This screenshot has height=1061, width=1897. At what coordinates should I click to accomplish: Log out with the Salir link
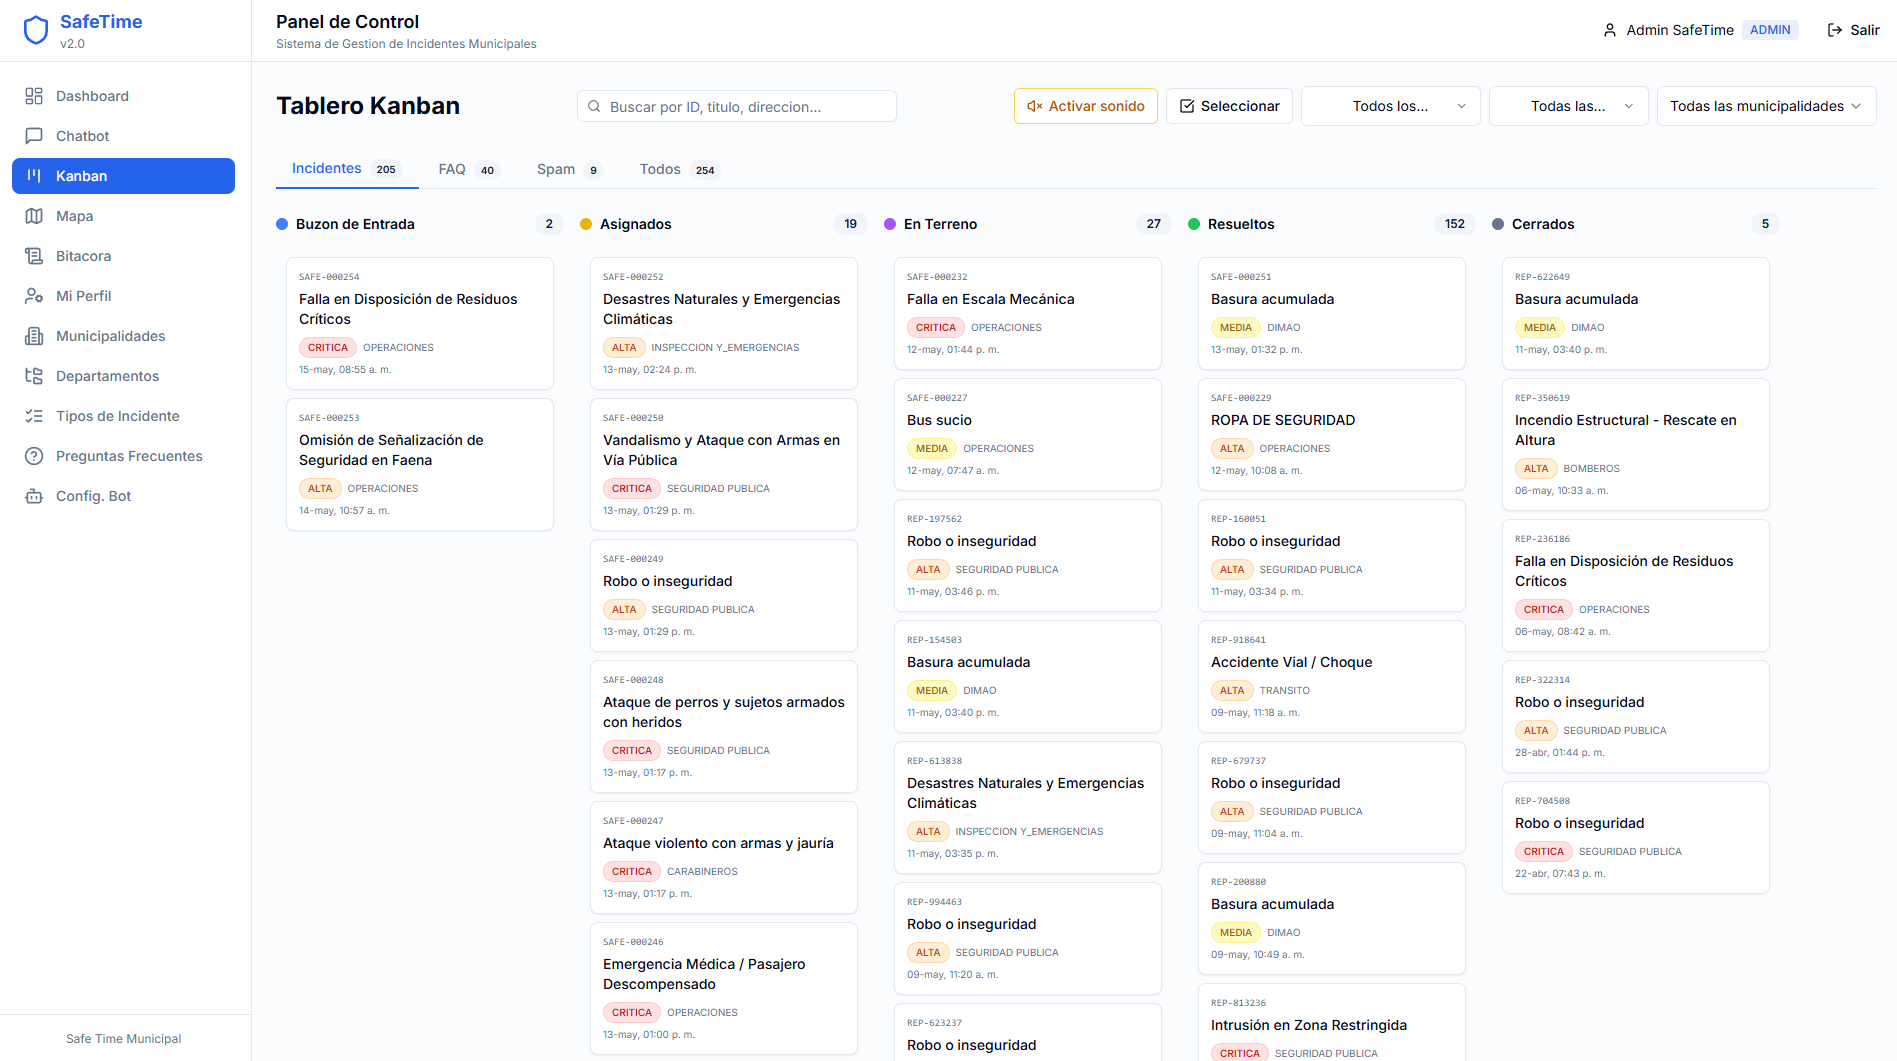(x=1853, y=30)
